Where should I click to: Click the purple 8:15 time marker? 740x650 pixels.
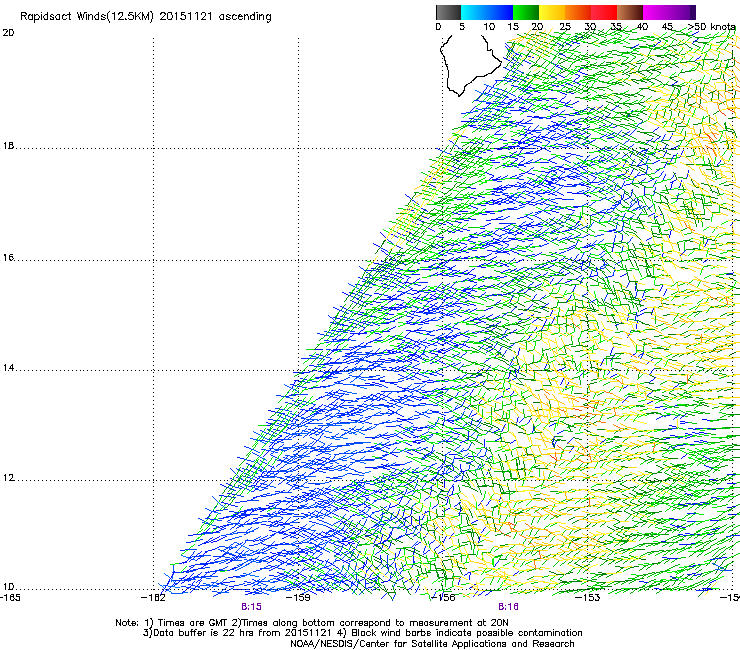point(251,607)
